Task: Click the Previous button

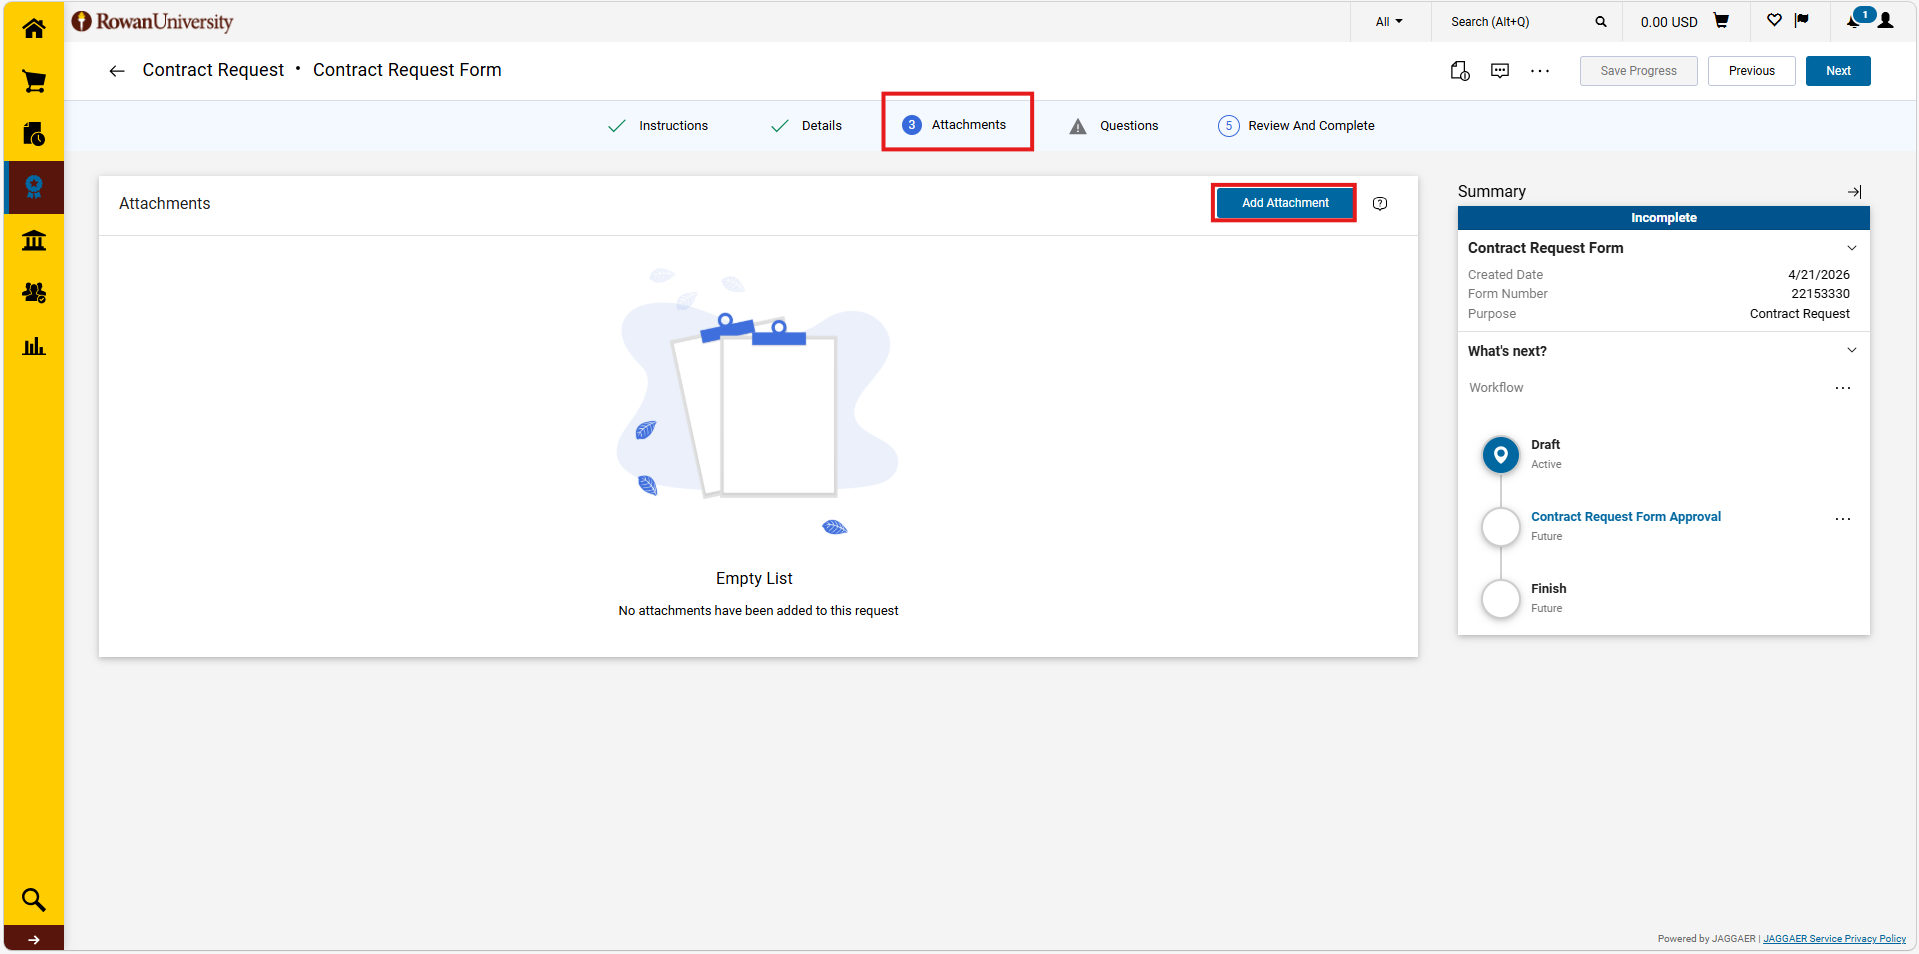Action: [1751, 71]
